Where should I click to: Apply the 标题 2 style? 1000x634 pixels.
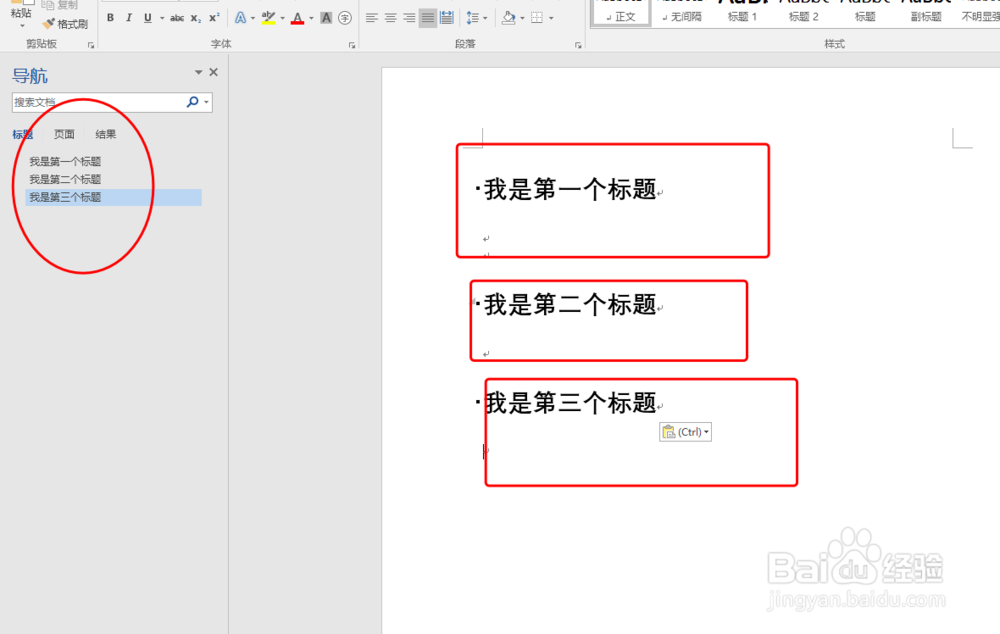(x=804, y=13)
